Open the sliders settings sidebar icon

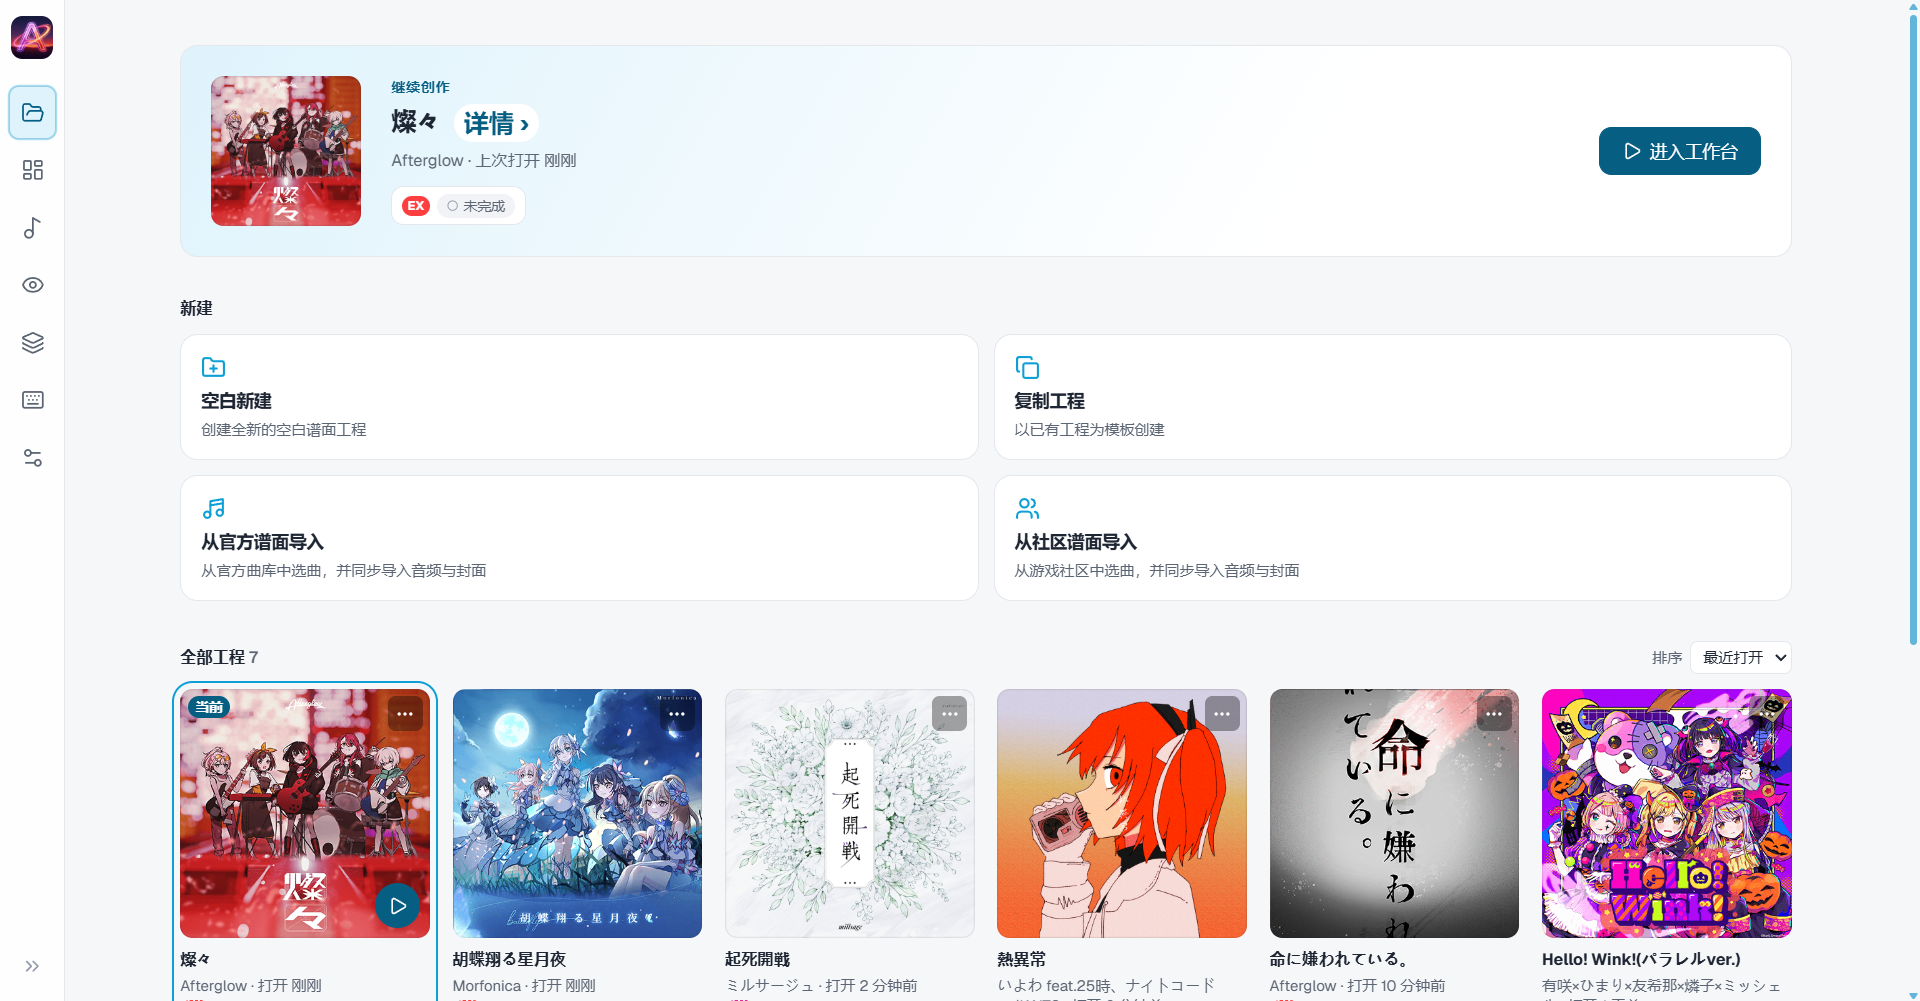(x=32, y=458)
